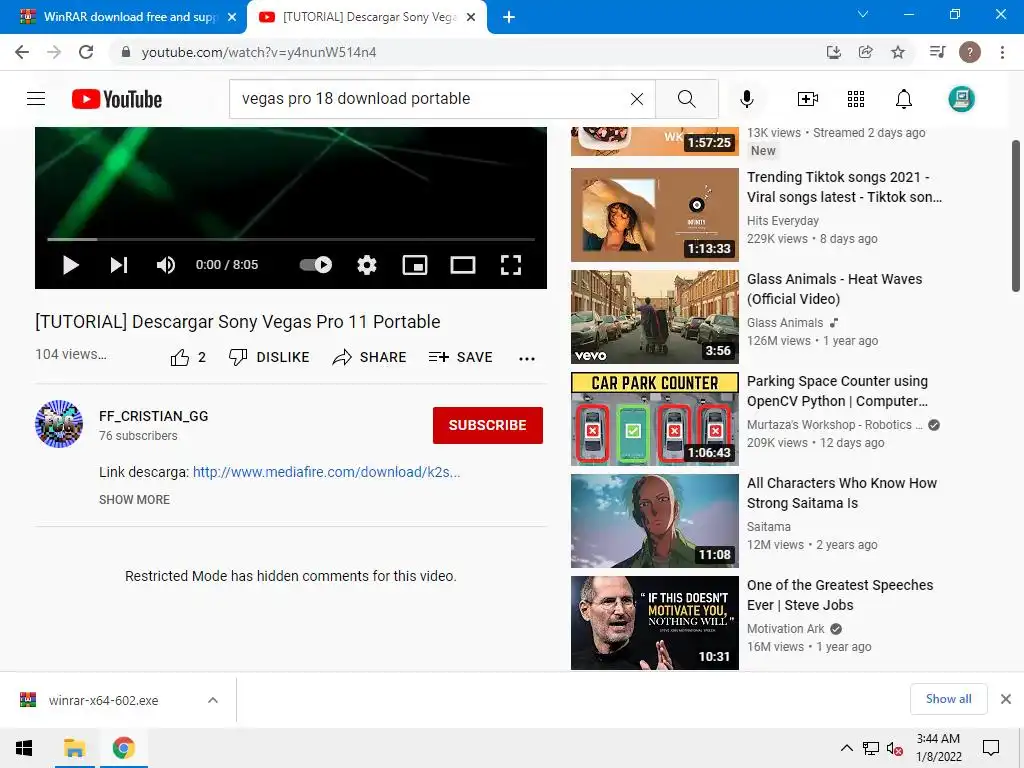Image resolution: width=1024 pixels, height=768 pixels.
Task: Share the video
Action: pyautogui.click(x=369, y=357)
